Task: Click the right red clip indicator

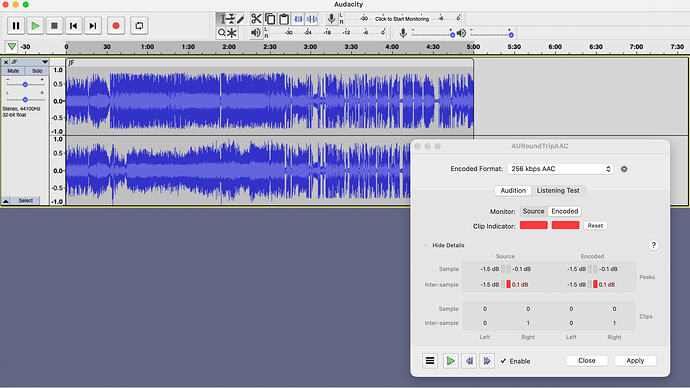Action: pos(565,225)
